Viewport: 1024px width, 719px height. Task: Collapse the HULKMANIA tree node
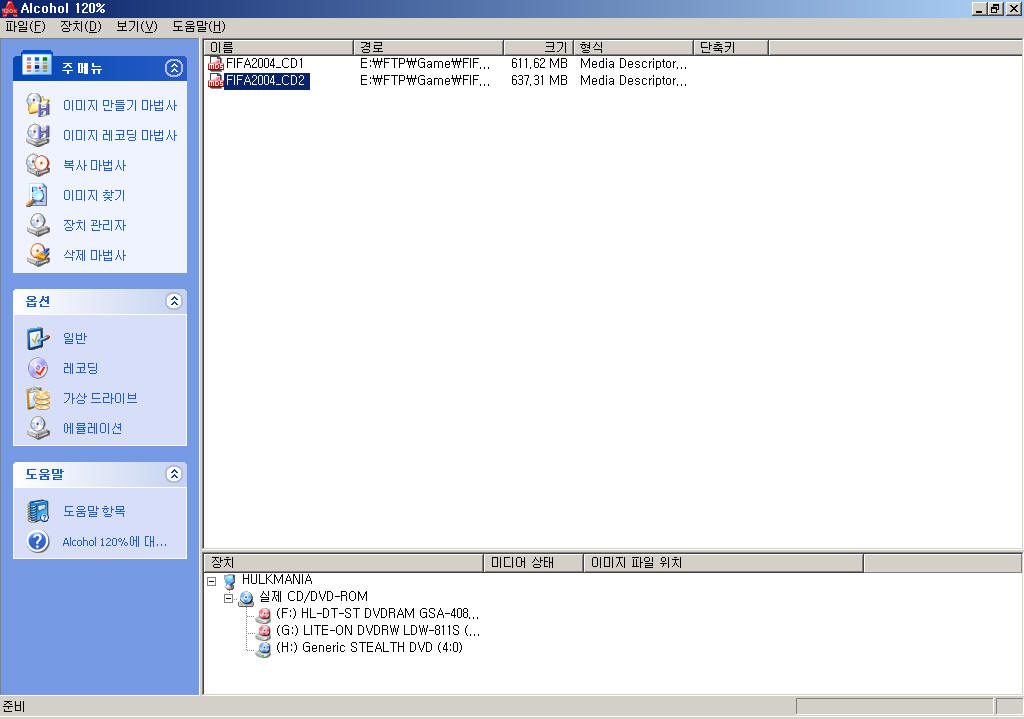pyautogui.click(x=212, y=581)
